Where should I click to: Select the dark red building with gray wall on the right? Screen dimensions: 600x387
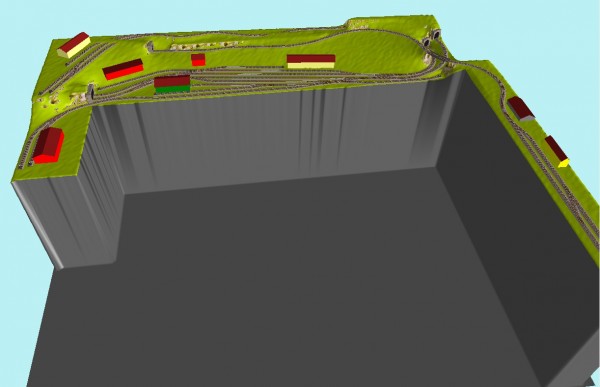[521, 109]
